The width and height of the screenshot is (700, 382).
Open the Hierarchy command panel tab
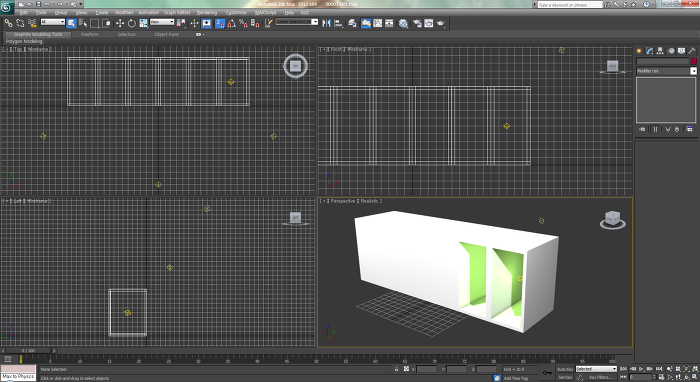[660, 51]
